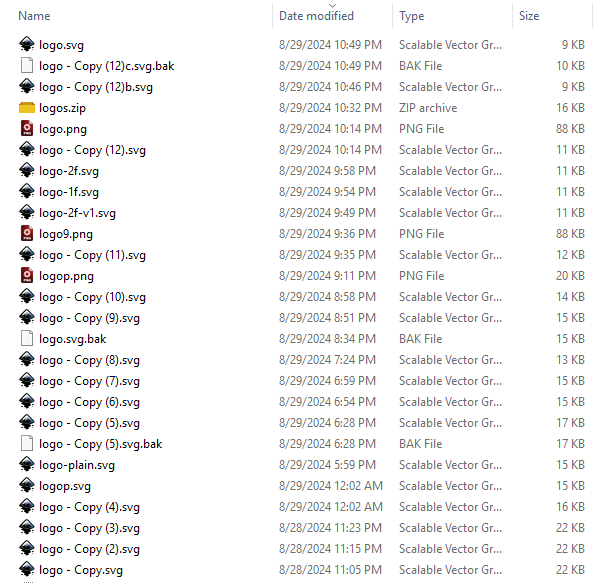The height and width of the screenshot is (583, 600).
Task: Click the date 8/29/2024 9:58 PM
Action: pos(327,171)
